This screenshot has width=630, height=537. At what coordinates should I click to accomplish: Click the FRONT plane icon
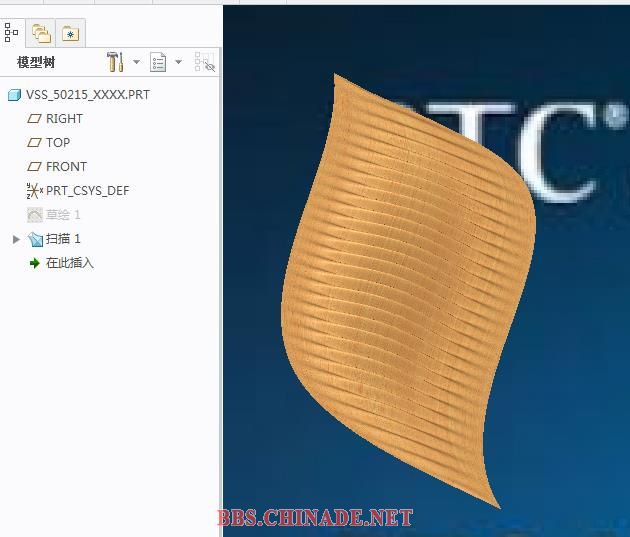pyautogui.click(x=34, y=167)
